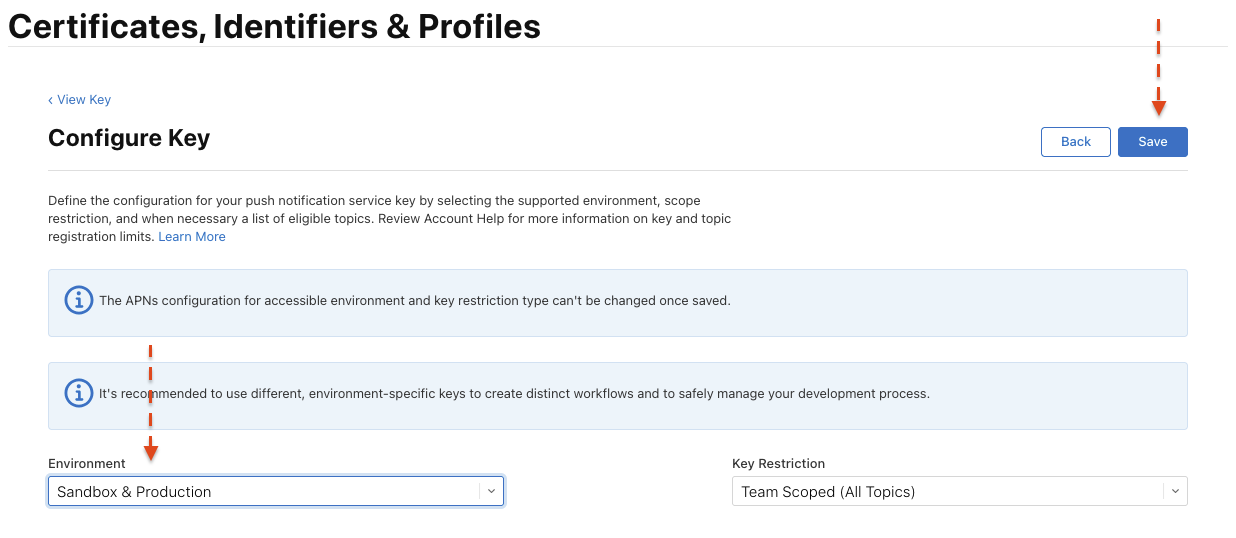
Task: Click the red arrow pointing at Save
Action: pyautogui.click(x=1158, y=106)
